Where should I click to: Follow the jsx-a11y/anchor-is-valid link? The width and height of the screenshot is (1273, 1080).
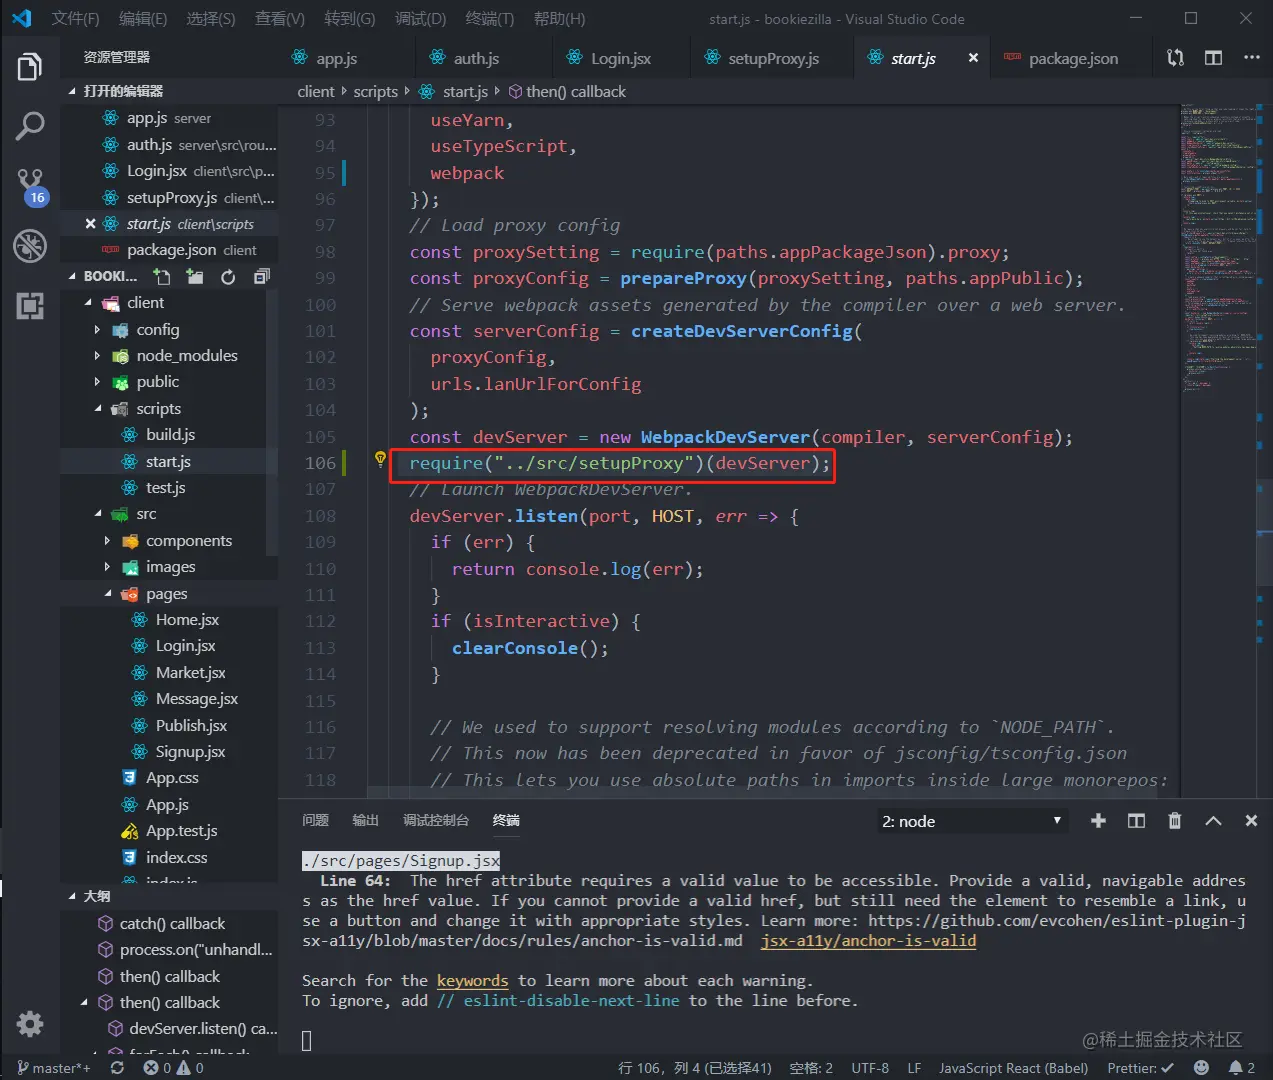tap(868, 941)
